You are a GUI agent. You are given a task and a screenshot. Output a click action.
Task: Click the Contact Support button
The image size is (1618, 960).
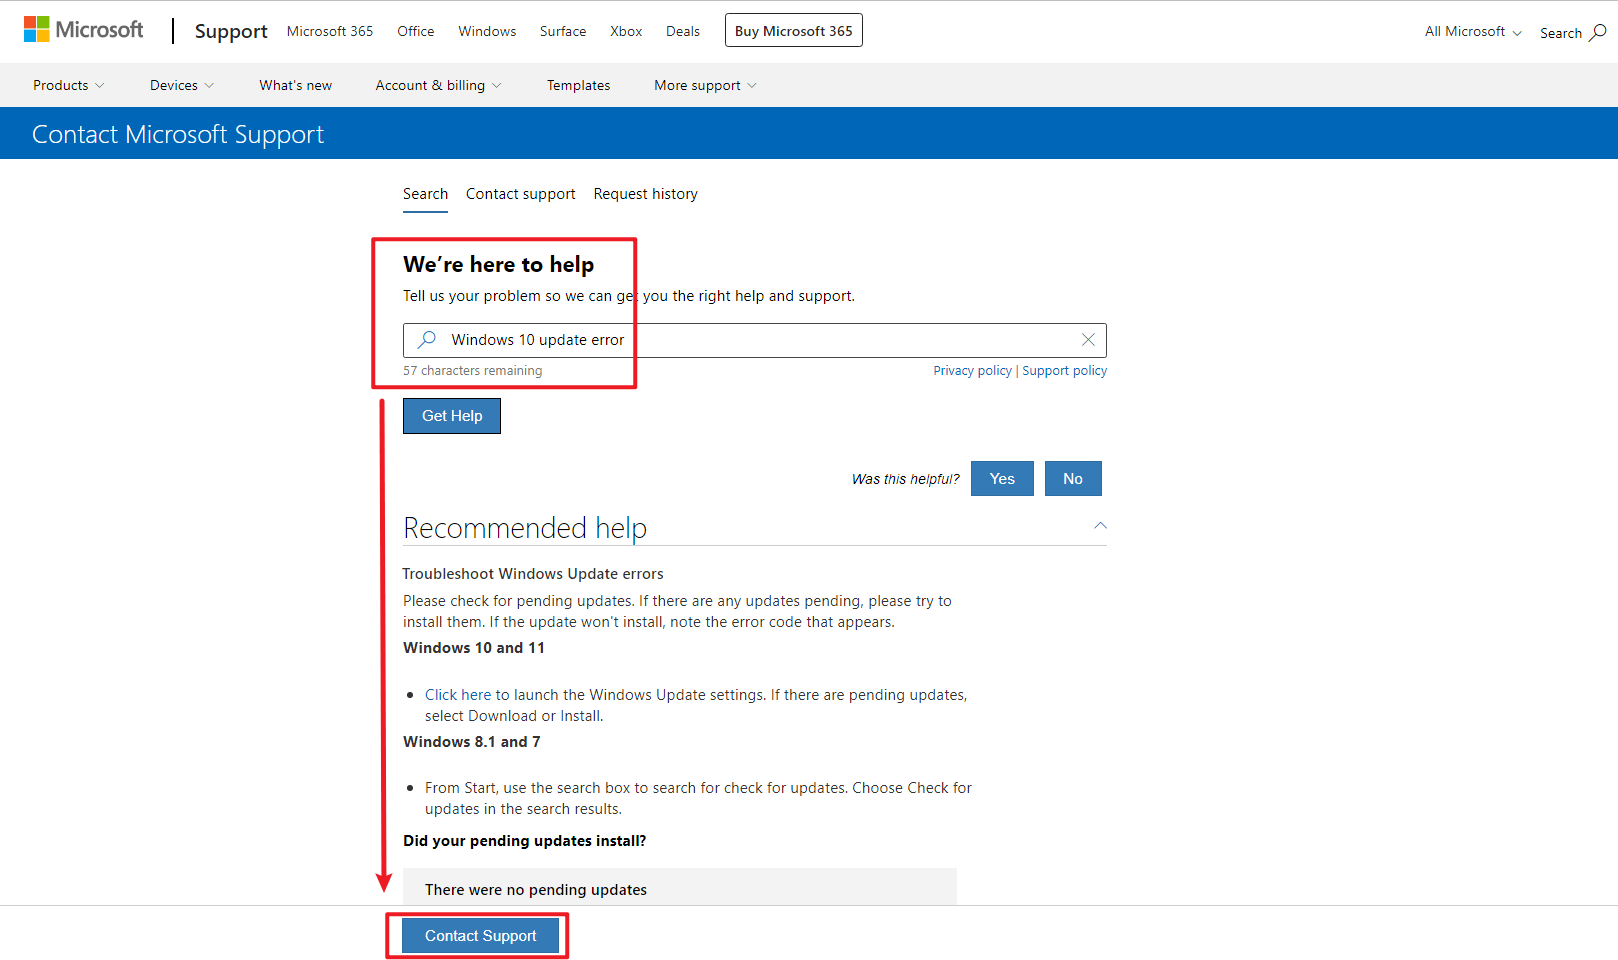tap(480, 935)
